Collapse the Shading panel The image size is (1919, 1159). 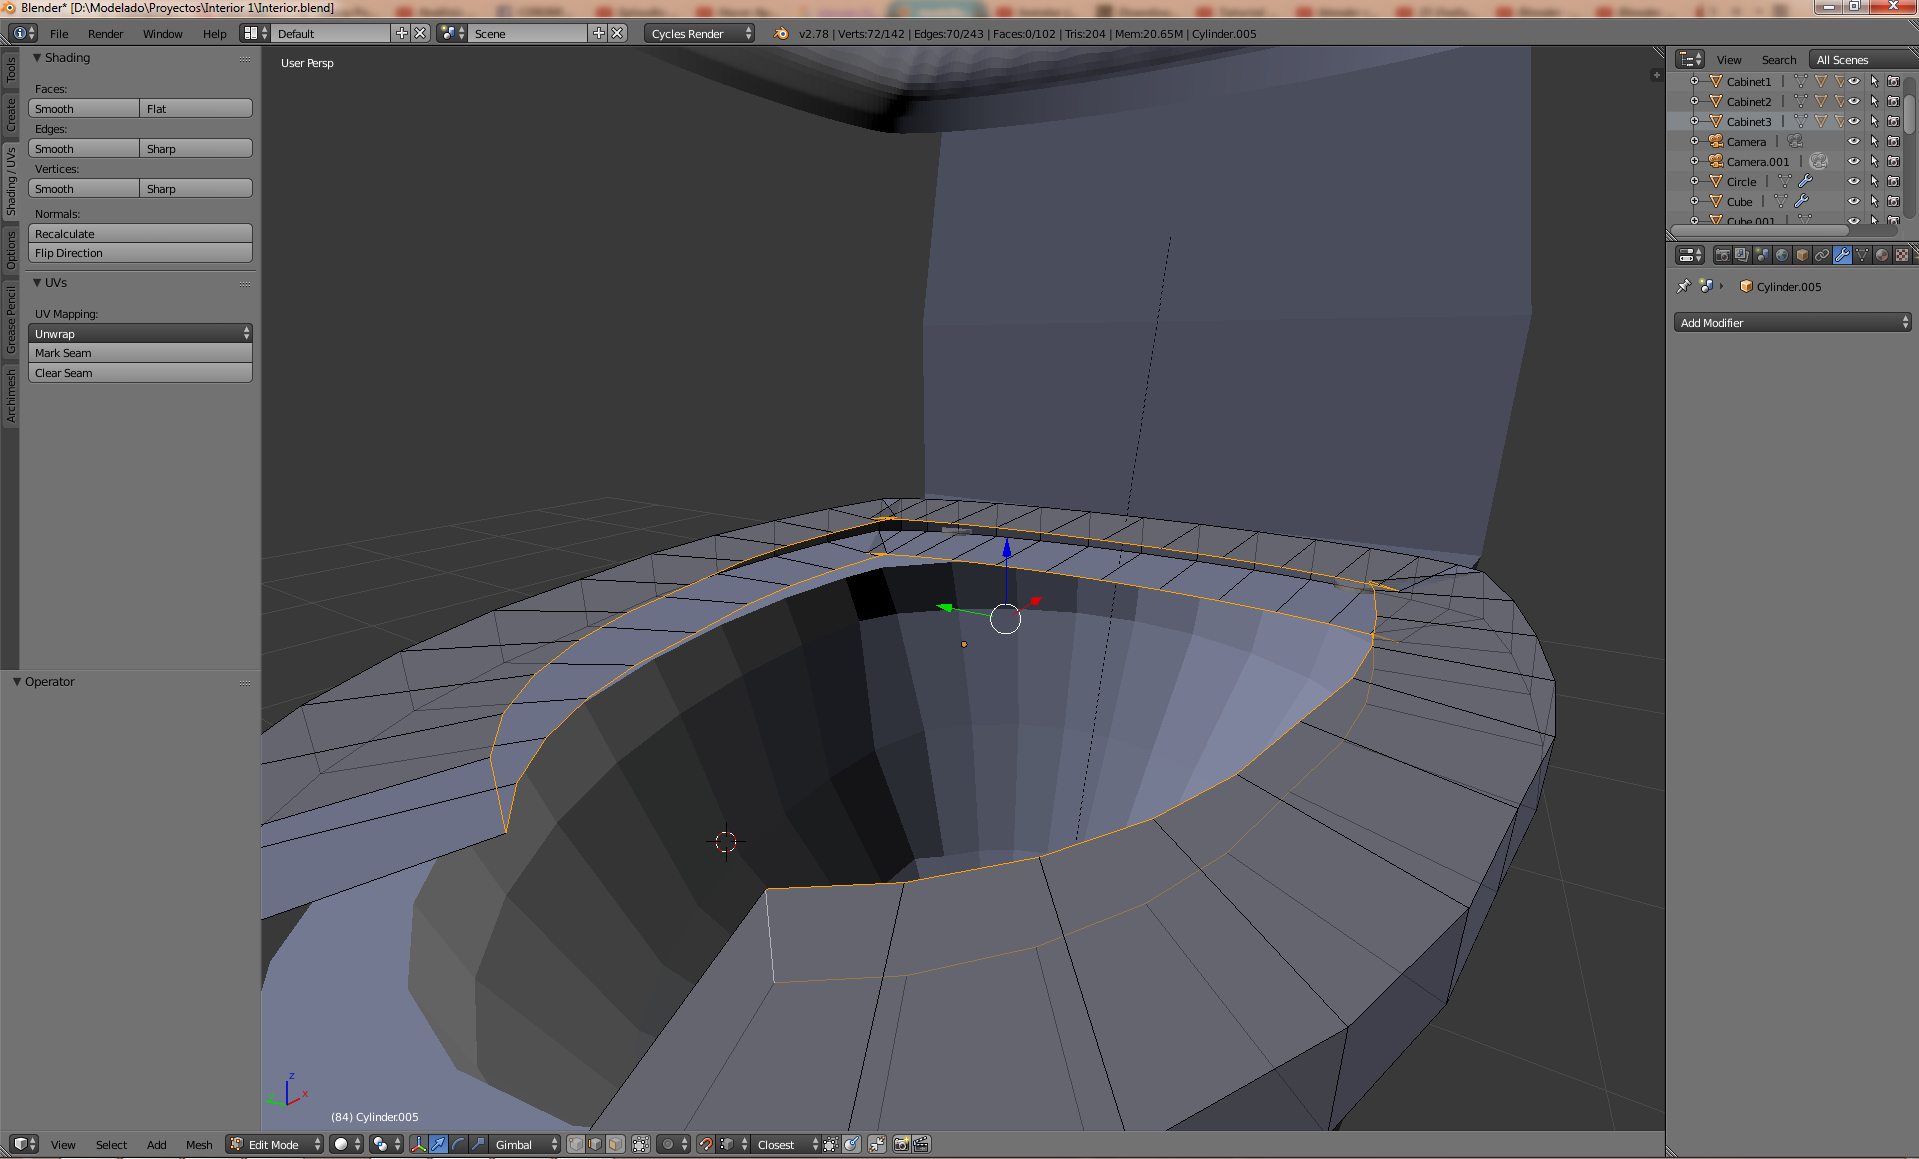click(37, 58)
